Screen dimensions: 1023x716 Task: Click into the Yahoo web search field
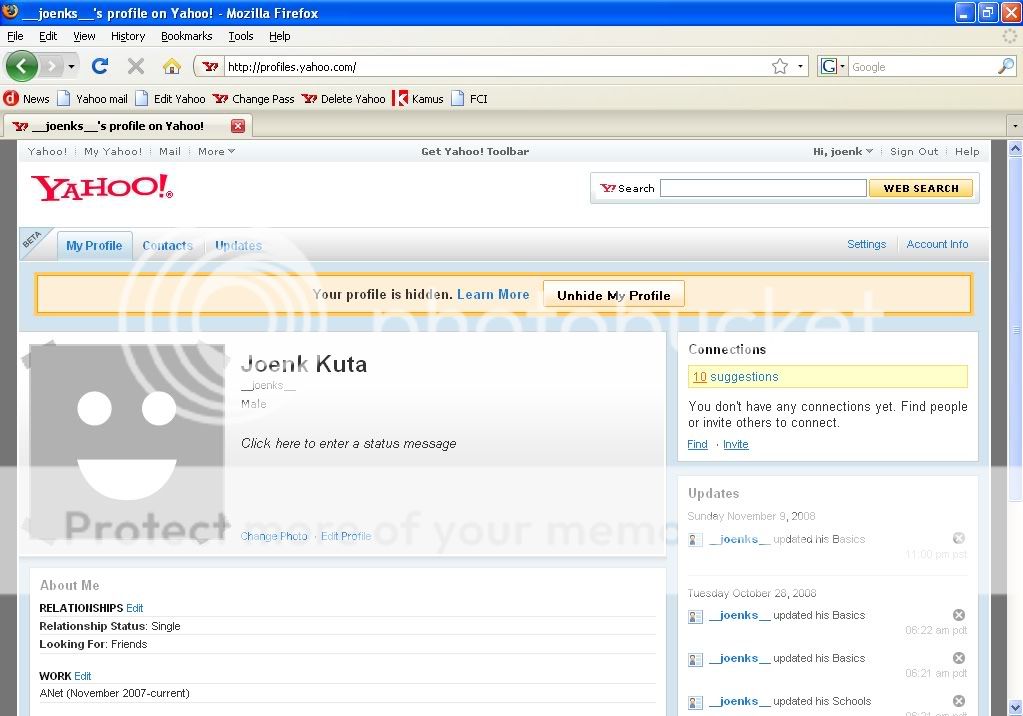[x=763, y=188]
